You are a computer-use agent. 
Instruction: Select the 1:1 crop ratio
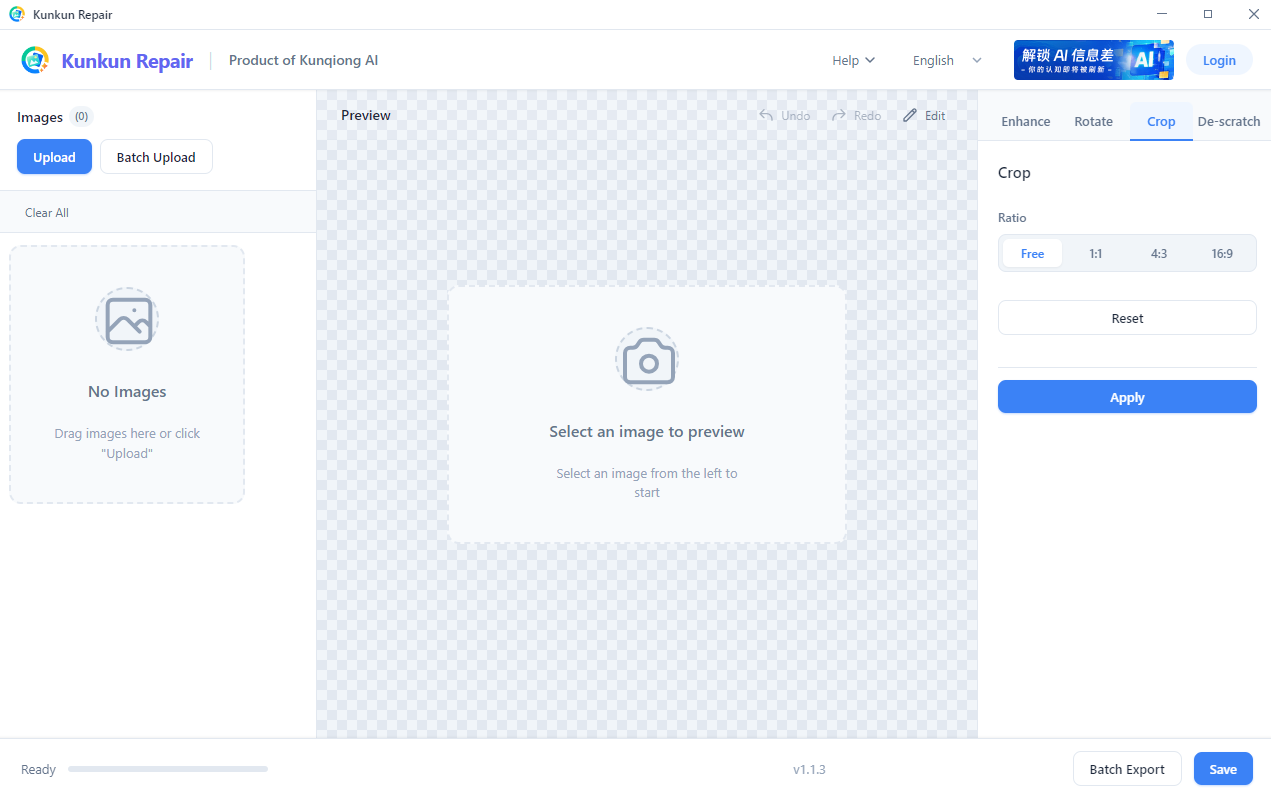point(1095,254)
